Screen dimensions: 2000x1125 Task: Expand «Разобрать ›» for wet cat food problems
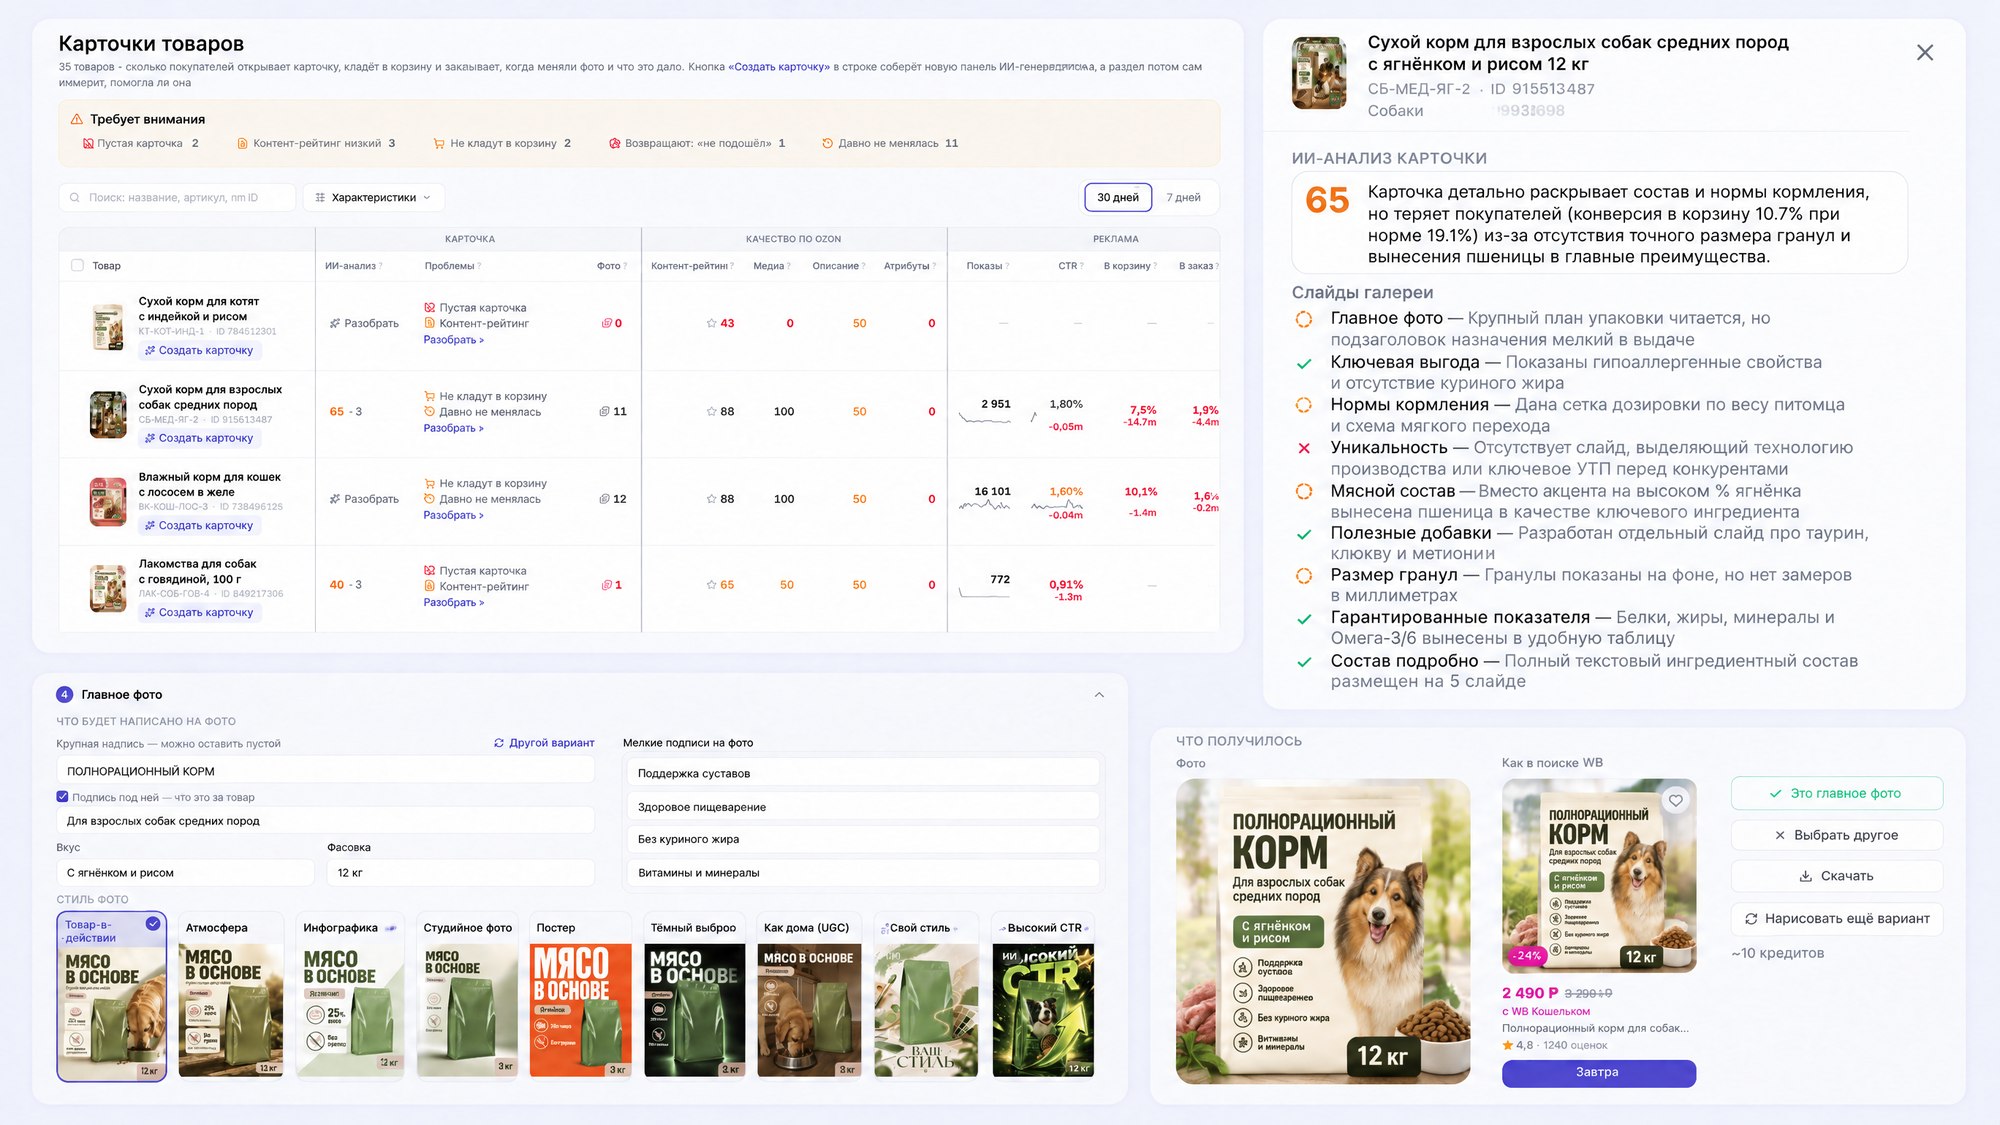coord(453,515)
